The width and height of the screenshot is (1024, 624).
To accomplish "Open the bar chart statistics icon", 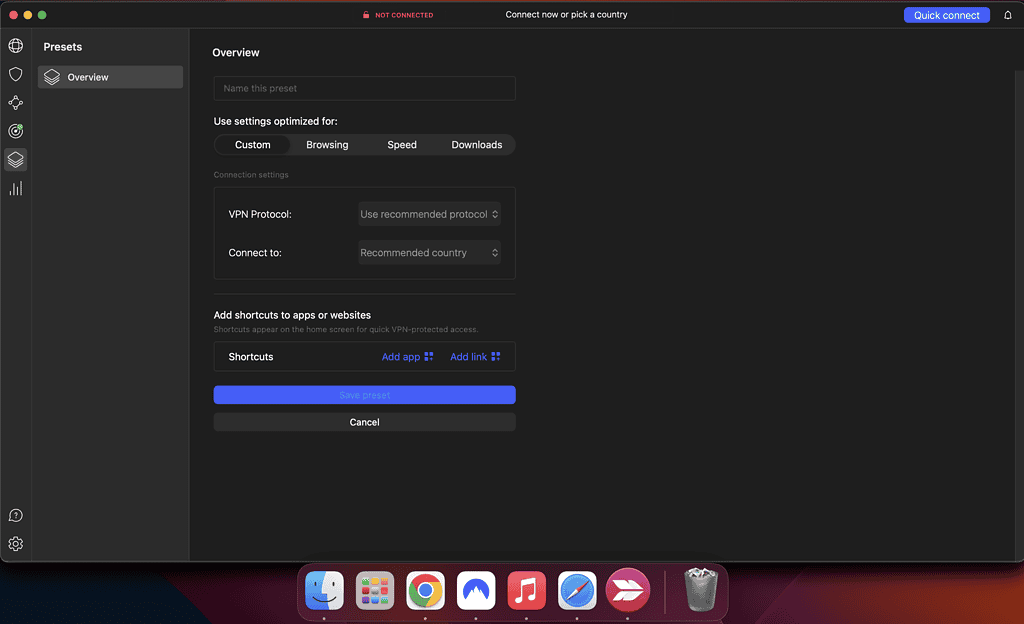I will pos(15,188).
